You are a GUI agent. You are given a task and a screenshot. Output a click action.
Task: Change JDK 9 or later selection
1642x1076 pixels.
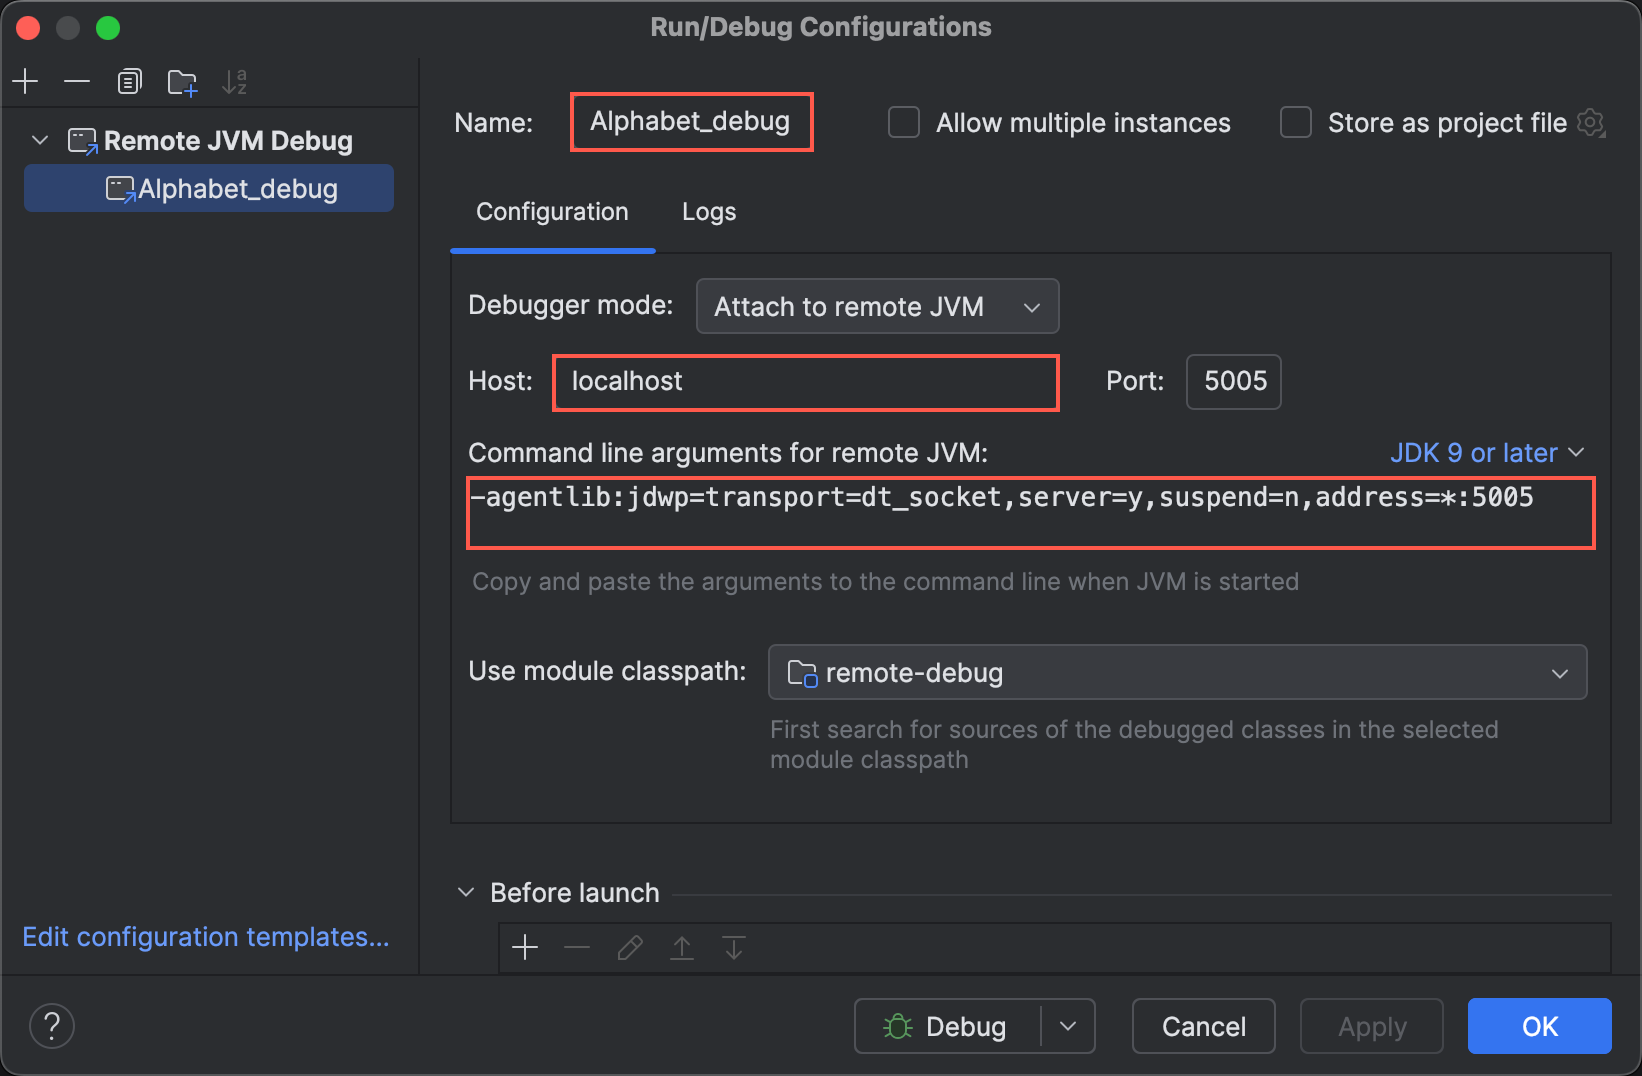[x=1486, y=452]
